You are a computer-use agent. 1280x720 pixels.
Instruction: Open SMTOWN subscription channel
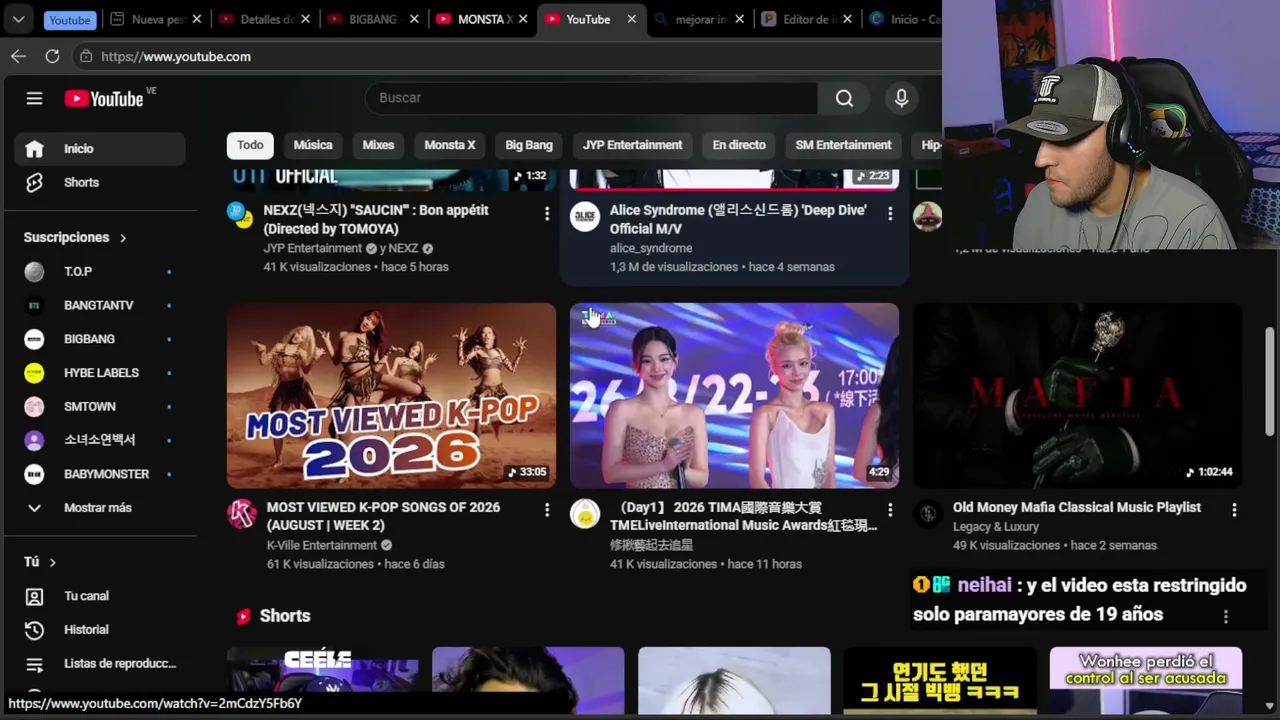100,407
